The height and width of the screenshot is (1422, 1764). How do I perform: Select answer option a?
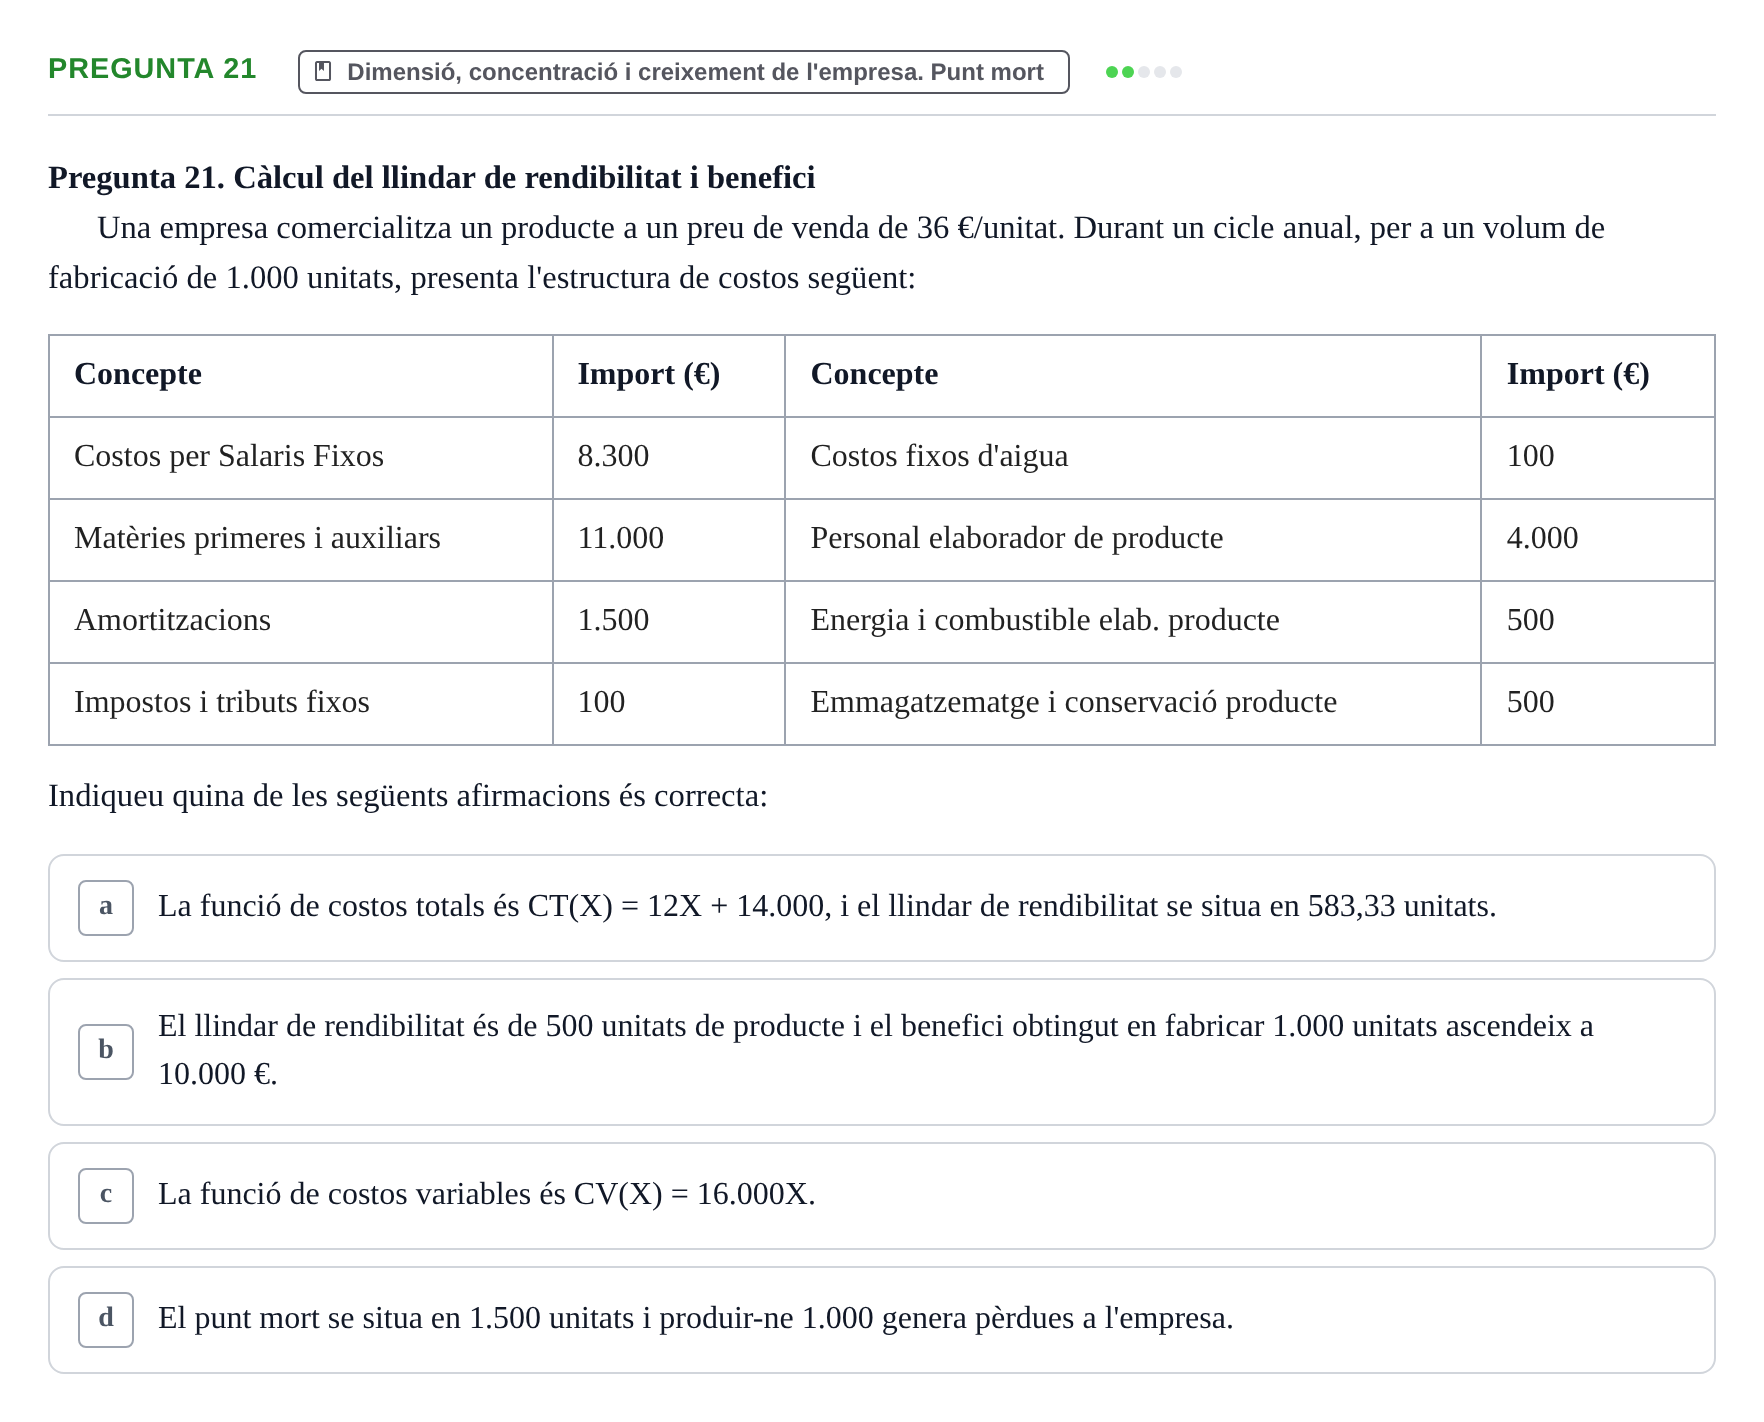tap(882, 908)
